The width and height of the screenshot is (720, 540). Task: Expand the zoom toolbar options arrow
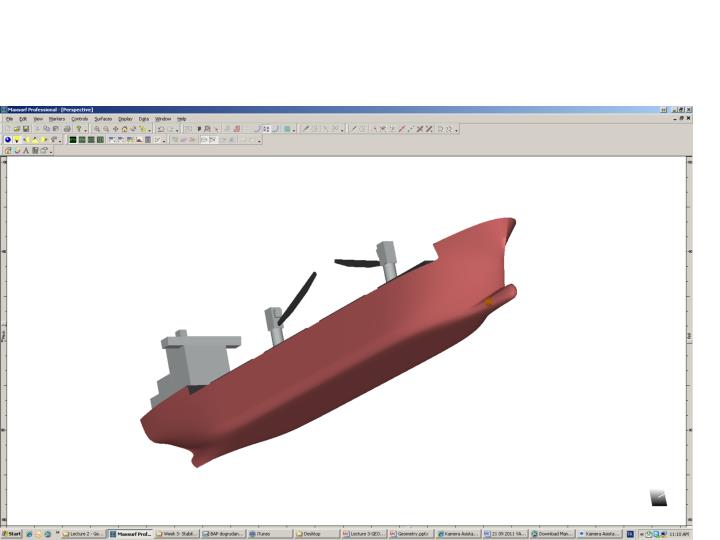point(151,129)
